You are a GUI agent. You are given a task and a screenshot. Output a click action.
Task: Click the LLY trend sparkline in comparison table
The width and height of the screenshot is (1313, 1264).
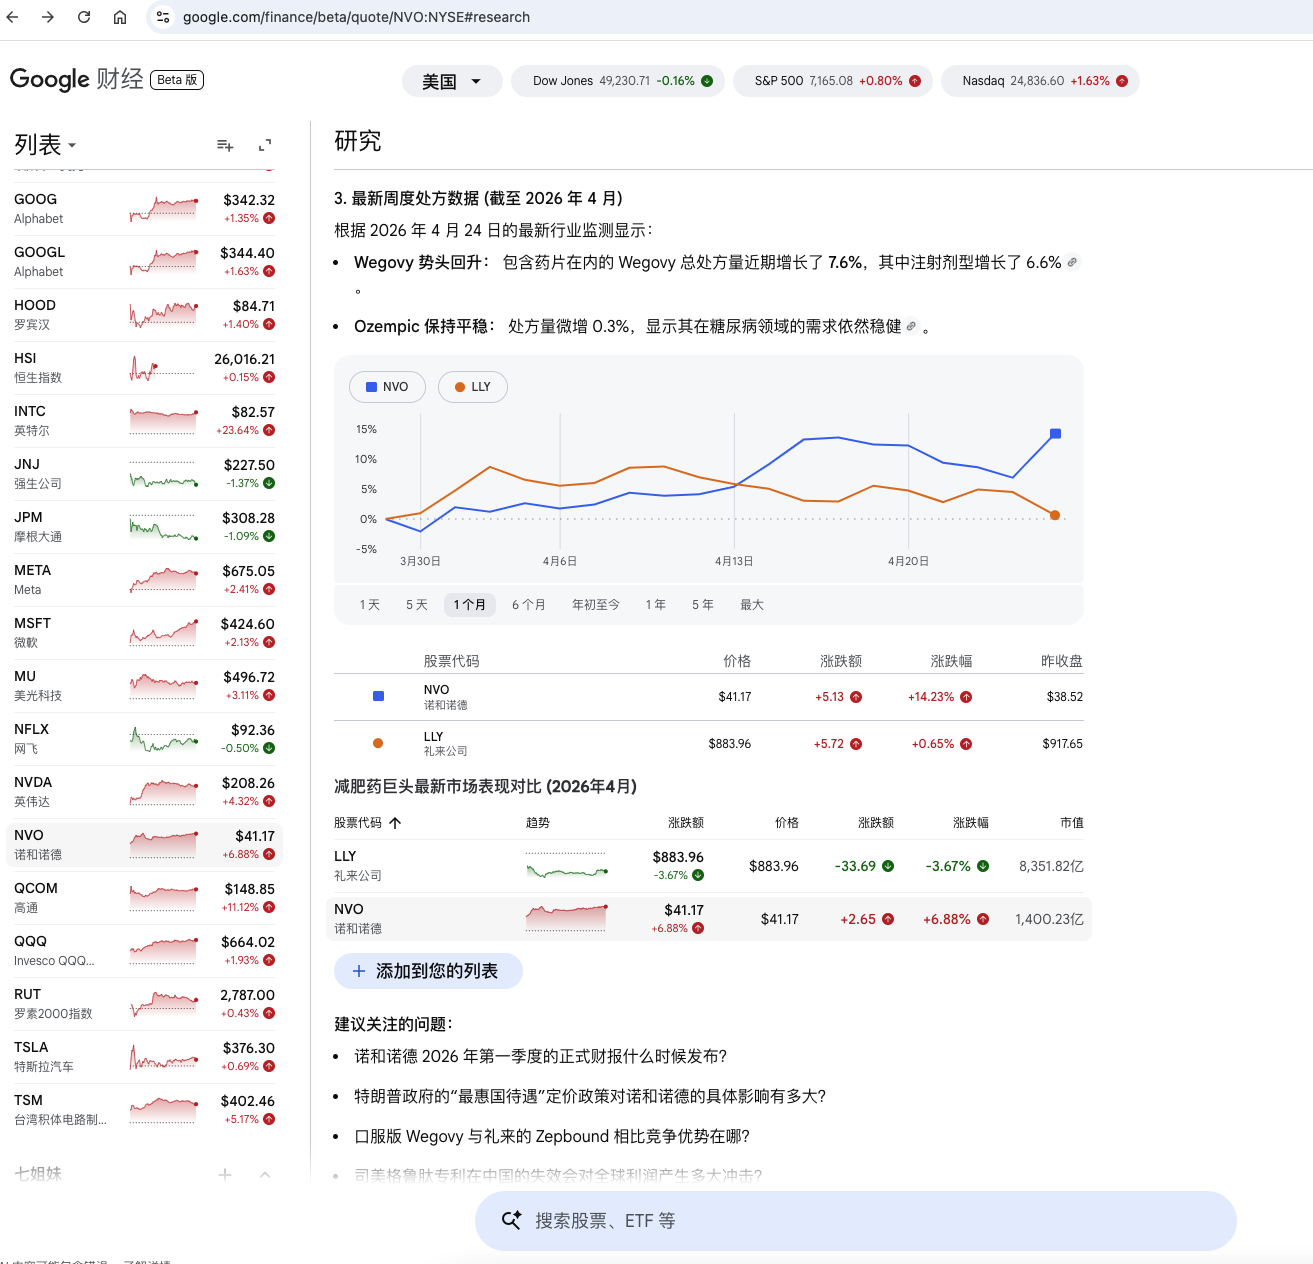click(x=567, y=866)
